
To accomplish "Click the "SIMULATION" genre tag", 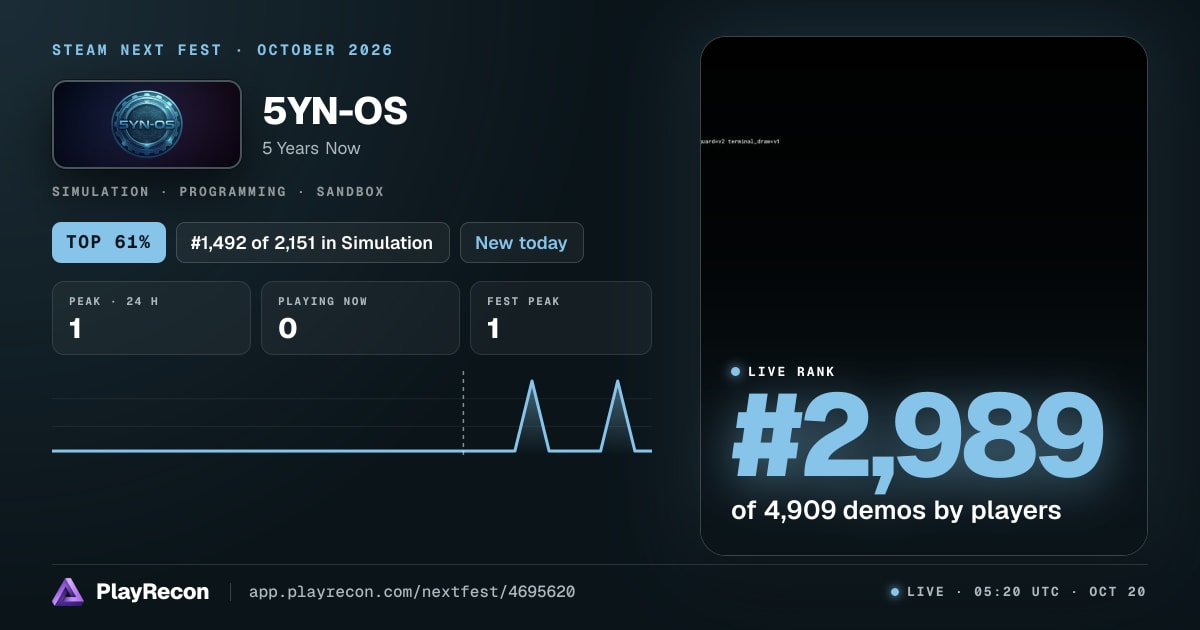I will coord(100,191).
